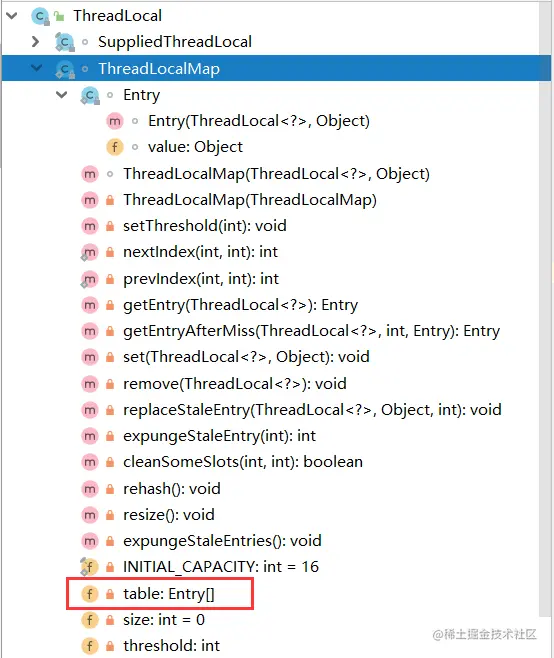The width and height of the screenshot is (554, 658).
Task: Click field icon of table: Entry[]
Action: (90, 594)
